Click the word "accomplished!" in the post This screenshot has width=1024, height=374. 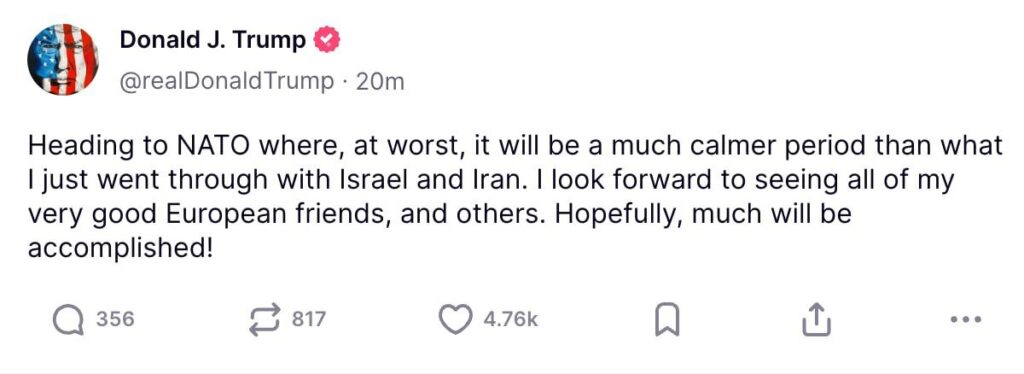tap(120, 249)
